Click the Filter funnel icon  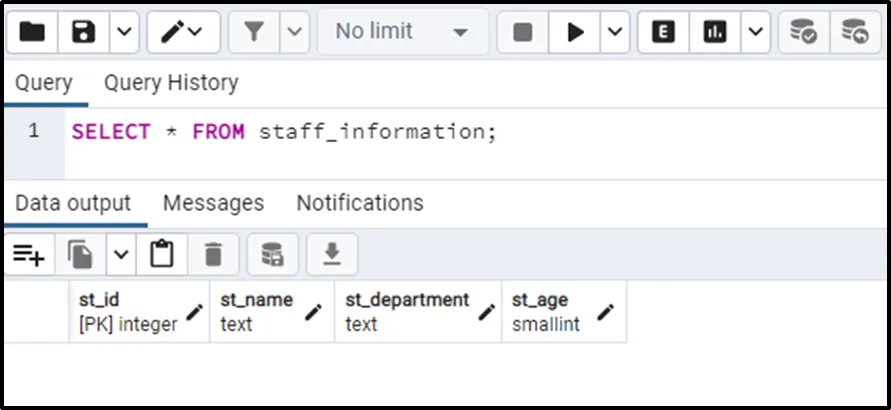[254, 32]
